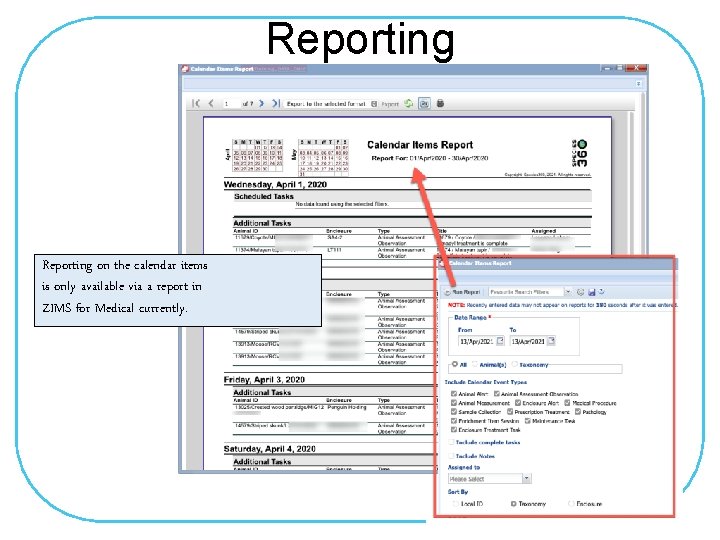720x540 pixels.
Task: Select the Animal(s) radio button
Action: 475,364
